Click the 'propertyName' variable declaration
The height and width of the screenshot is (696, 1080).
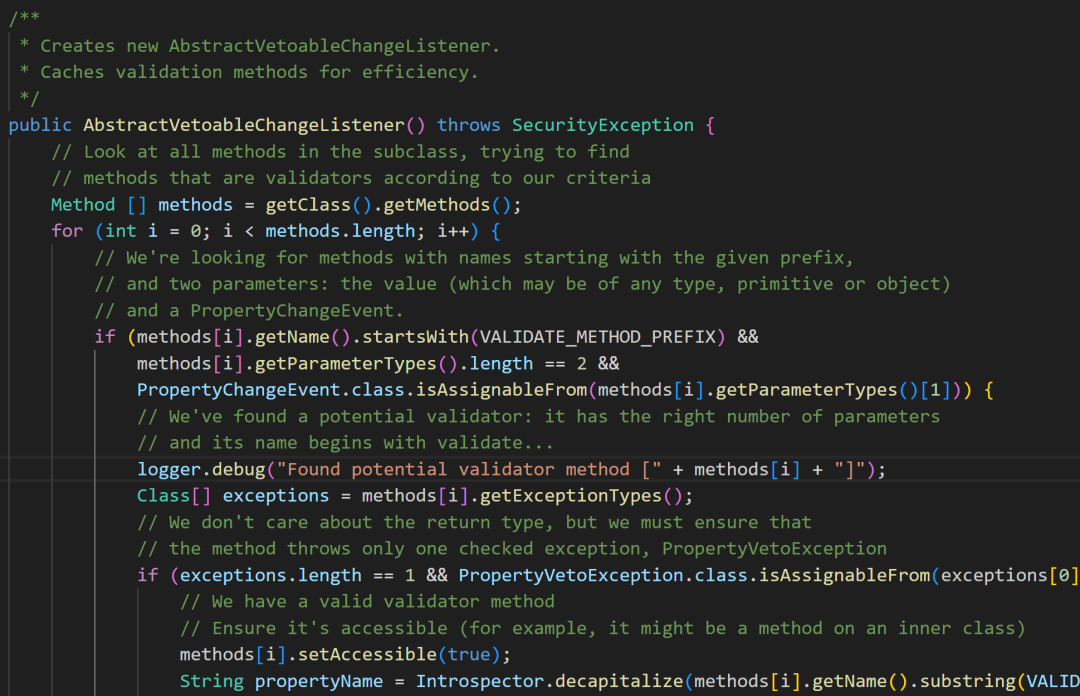[x=319, y=681]
